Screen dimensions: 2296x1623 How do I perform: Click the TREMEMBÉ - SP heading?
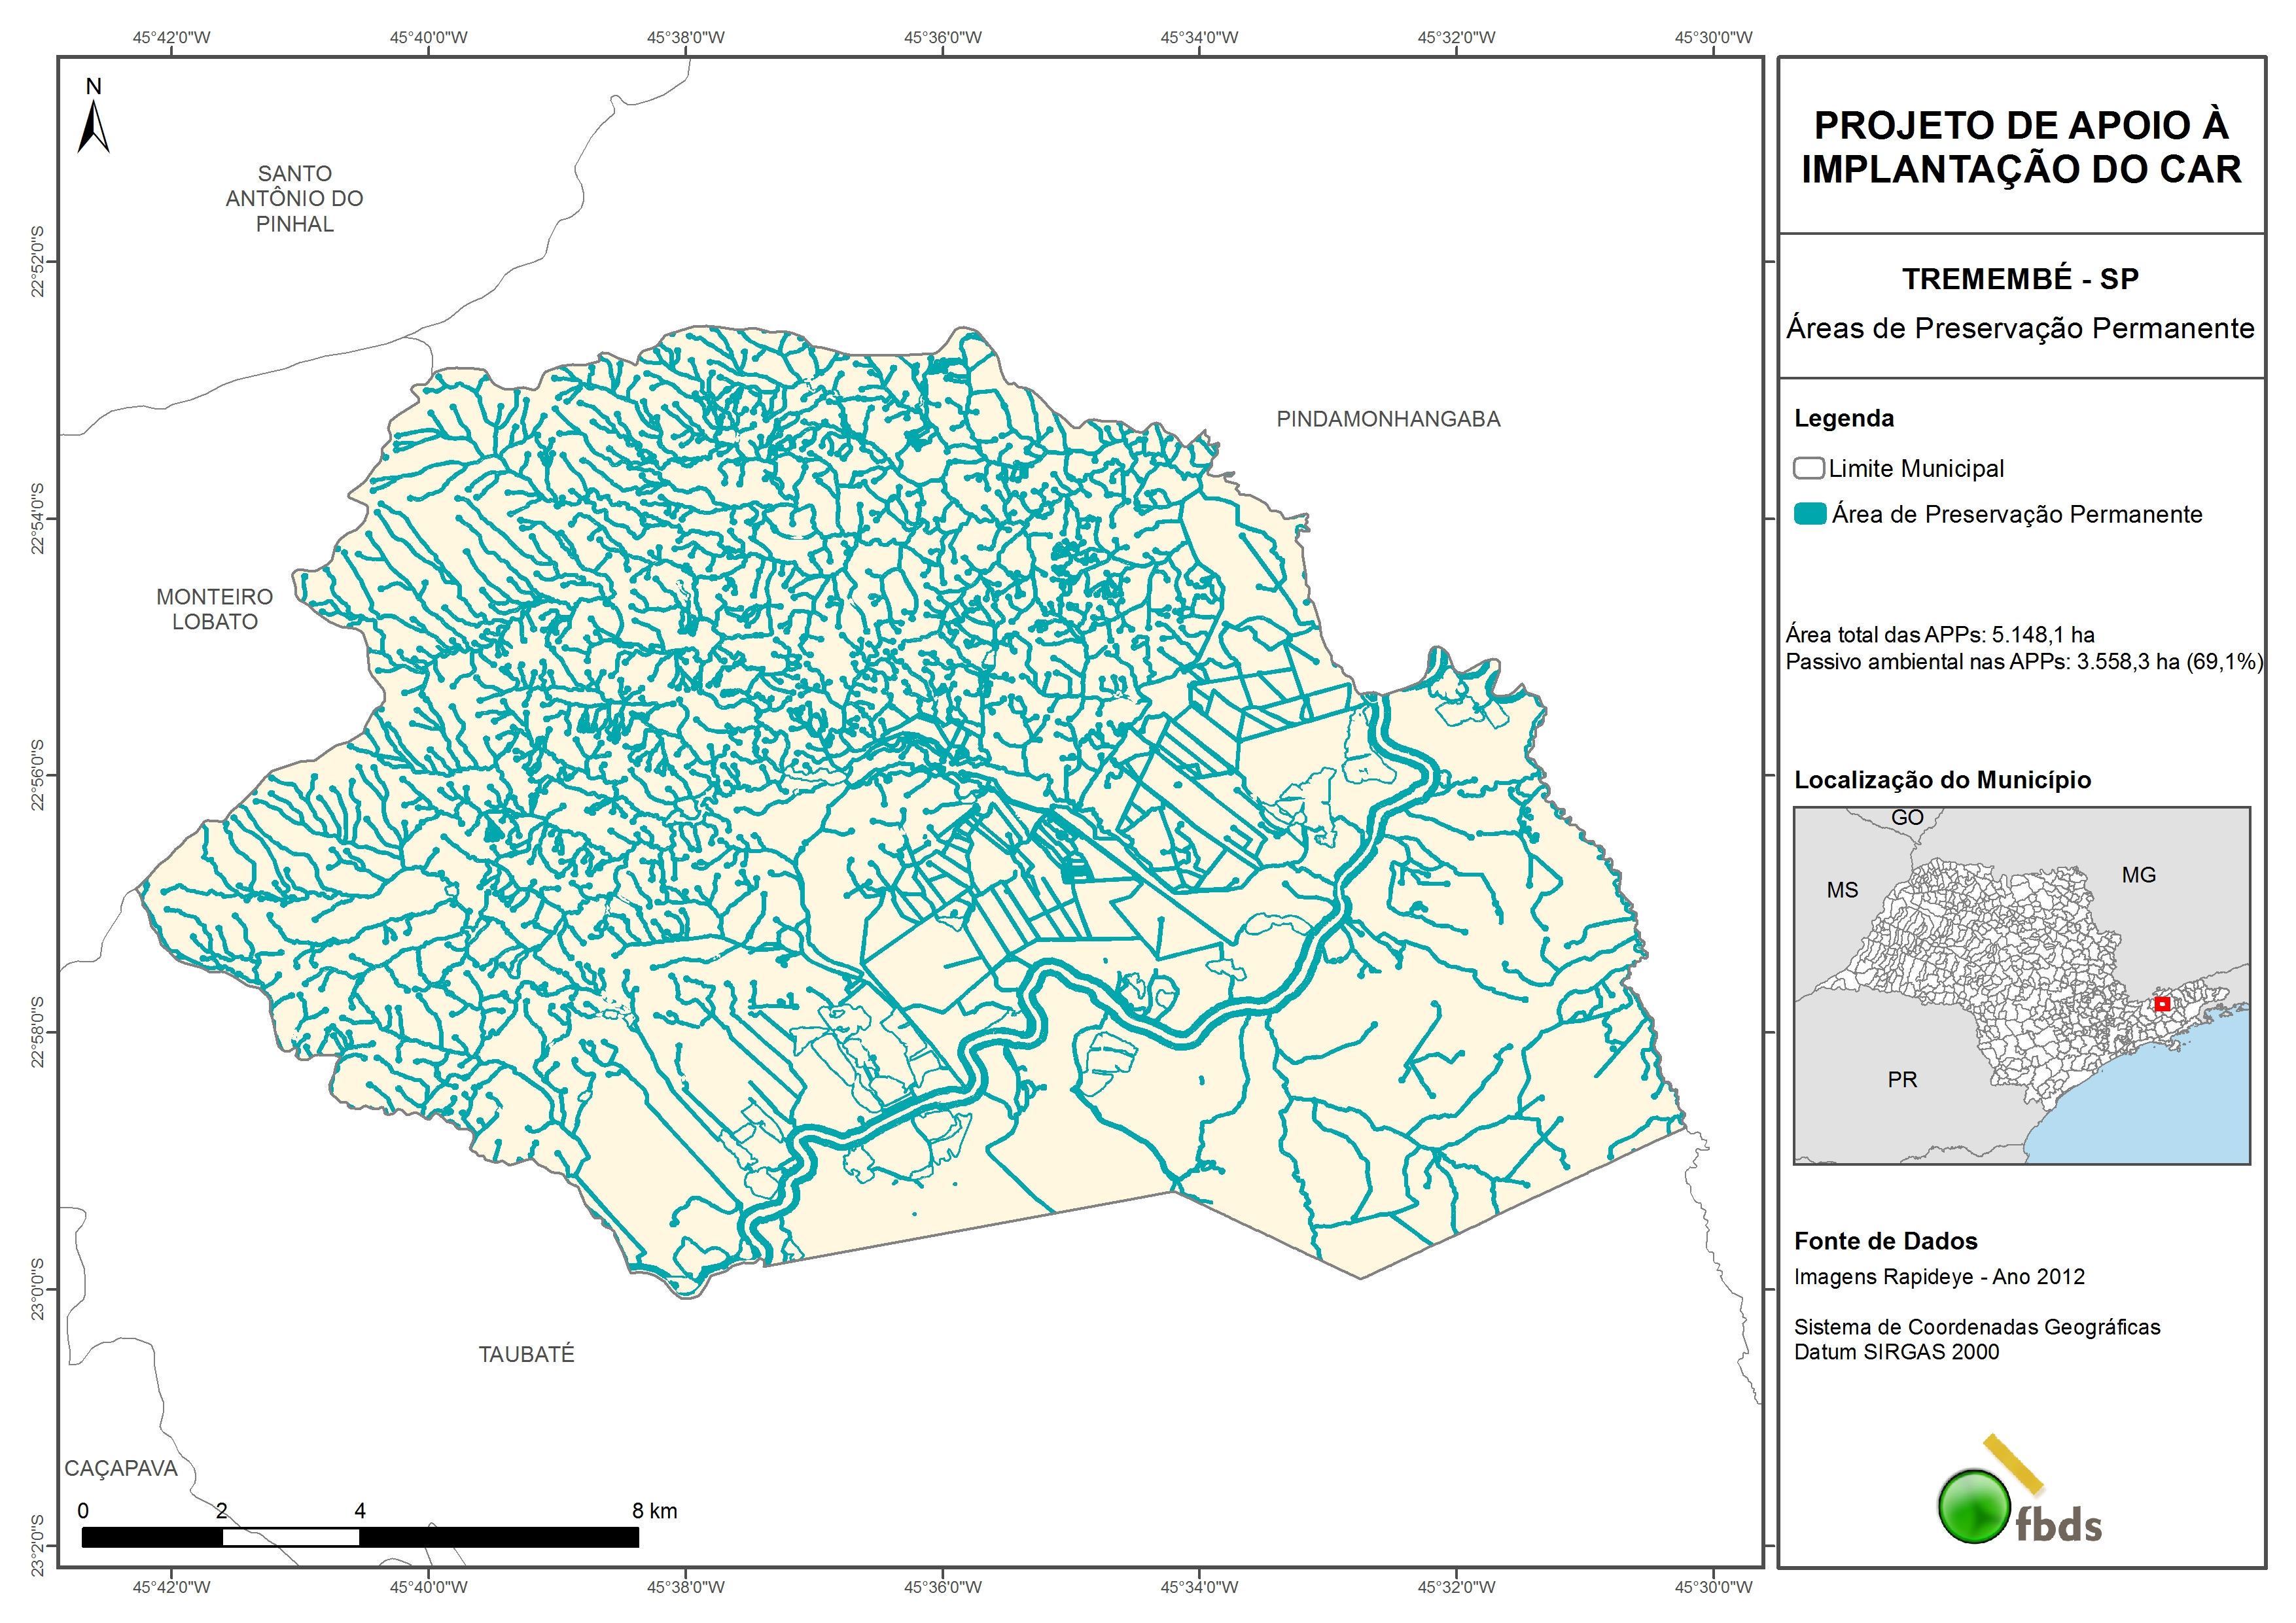(x=2020, y=279)
